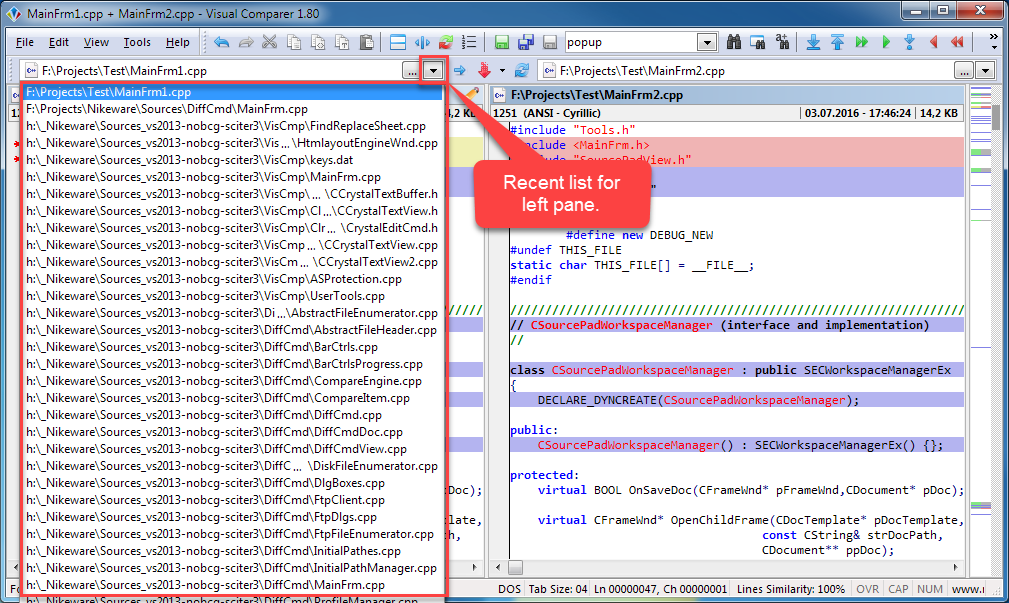Open the search text combo box dropdown
1009x603 pixels.
(708, 43)
